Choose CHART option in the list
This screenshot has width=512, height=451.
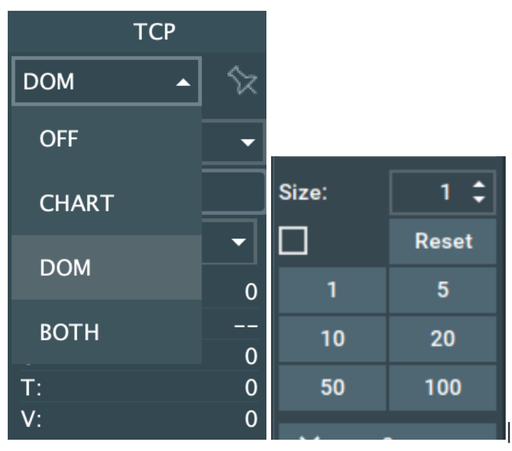(107, 203)
